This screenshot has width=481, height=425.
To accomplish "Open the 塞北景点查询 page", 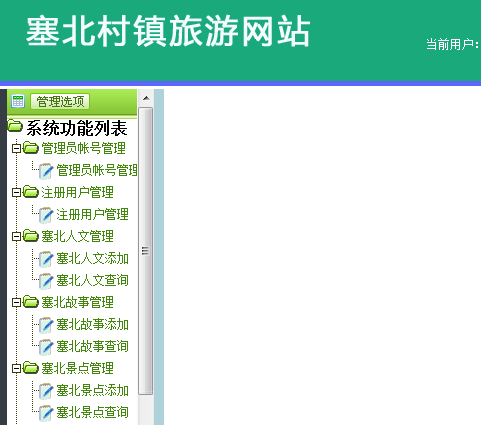I will coord(92,412).
